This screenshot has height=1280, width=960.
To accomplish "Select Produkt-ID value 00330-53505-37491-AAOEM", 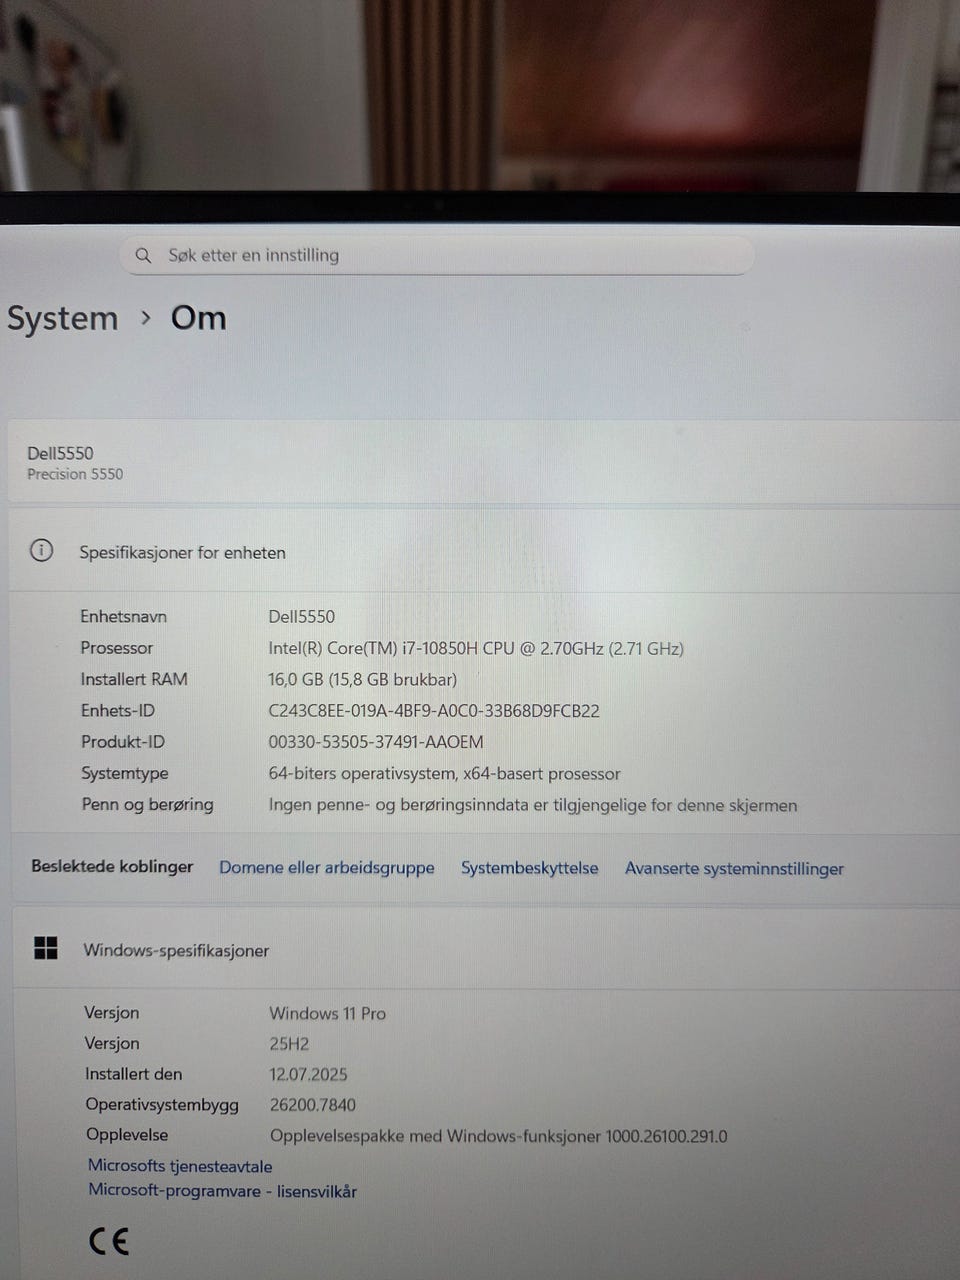I will click(376, 742).
